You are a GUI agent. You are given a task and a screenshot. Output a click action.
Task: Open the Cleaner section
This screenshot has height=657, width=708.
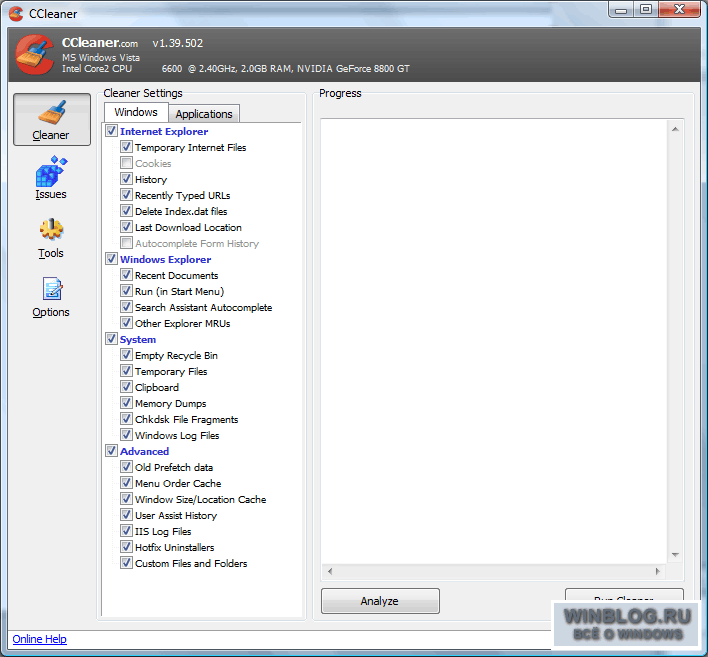click(x=51, y=119)
